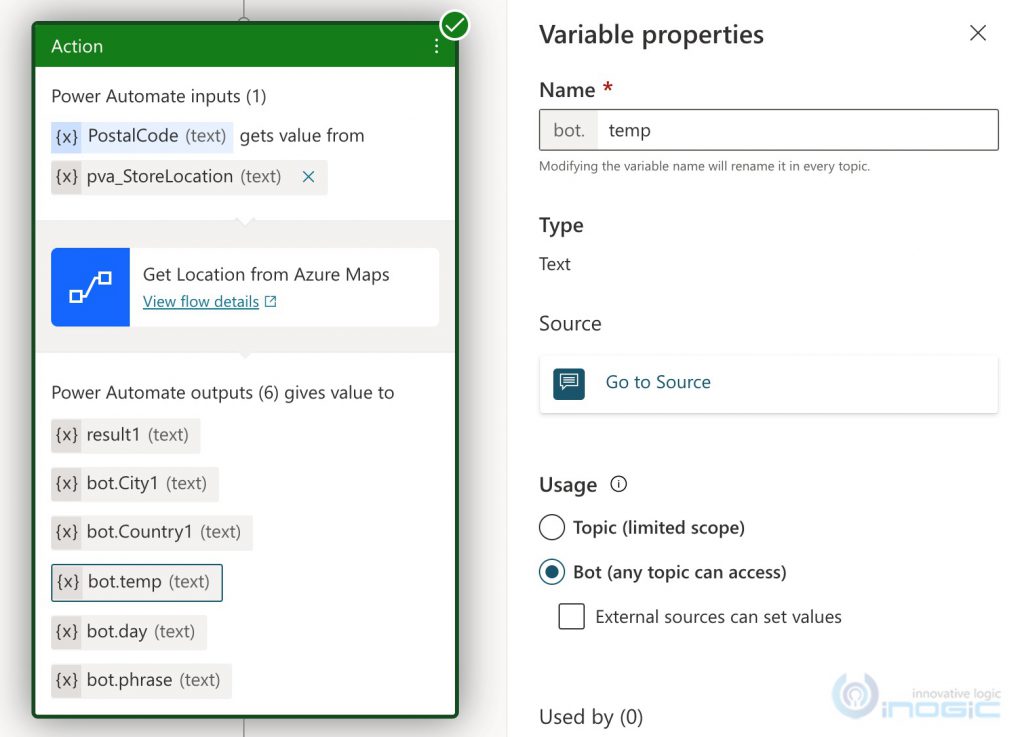
Task: Open the three-dot menu on the Action card
Action: (x=435, y=46)
